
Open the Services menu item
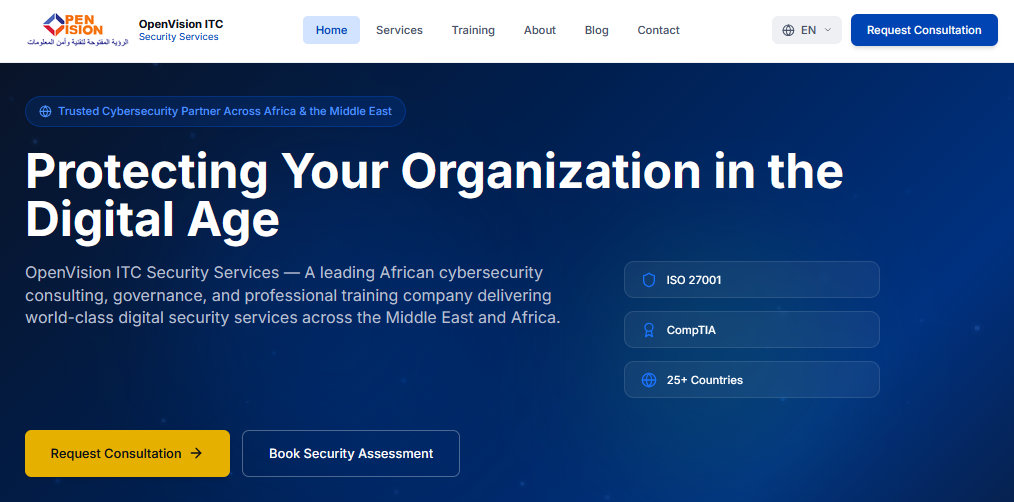(399, 30)
